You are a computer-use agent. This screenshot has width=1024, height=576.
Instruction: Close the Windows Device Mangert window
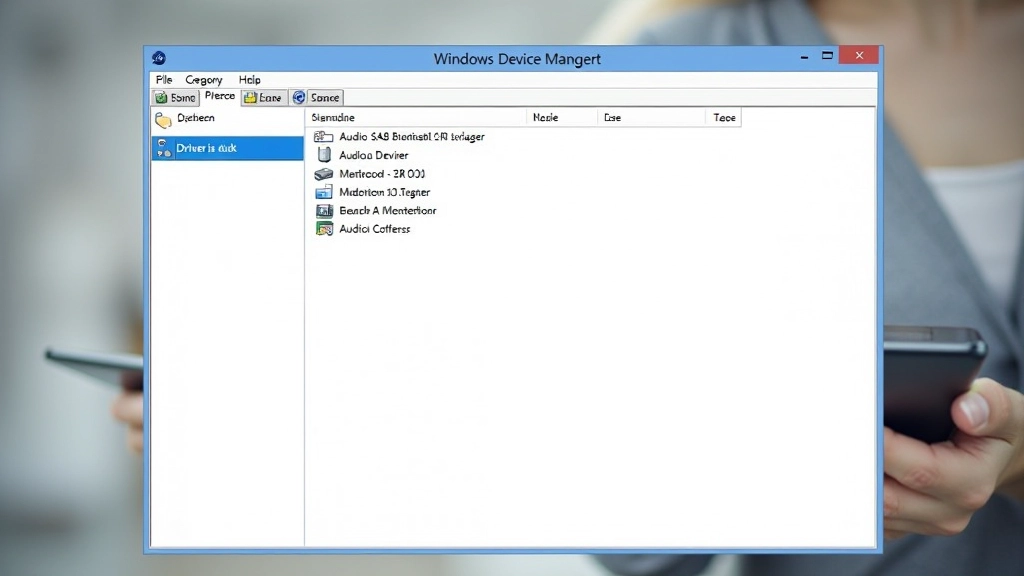[859, 56]
